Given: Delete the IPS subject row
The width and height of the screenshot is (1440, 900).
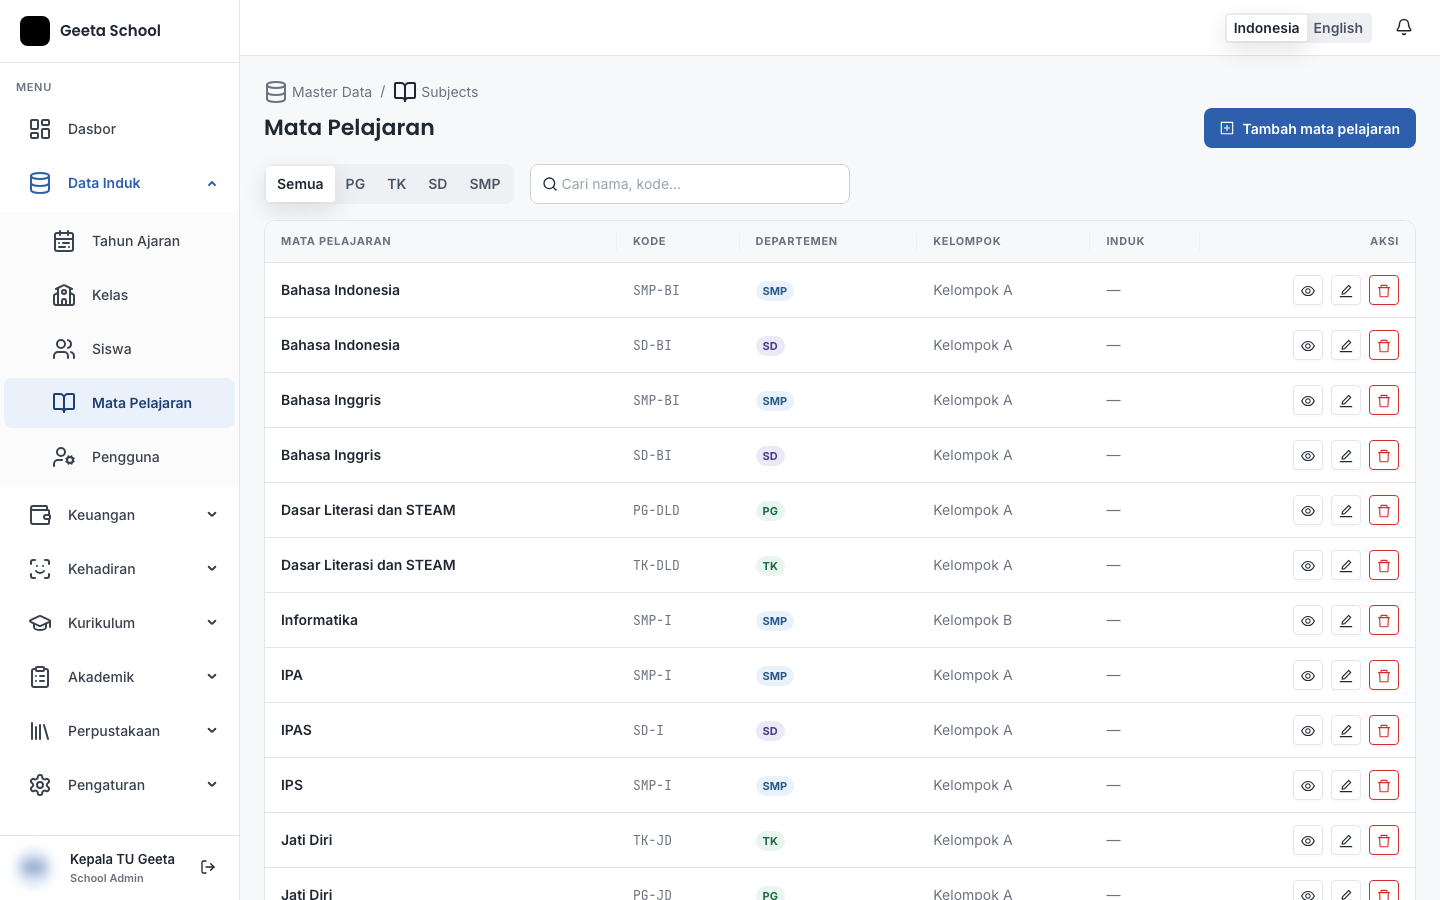Looking at the screenshot, I should coord(1384,786).
